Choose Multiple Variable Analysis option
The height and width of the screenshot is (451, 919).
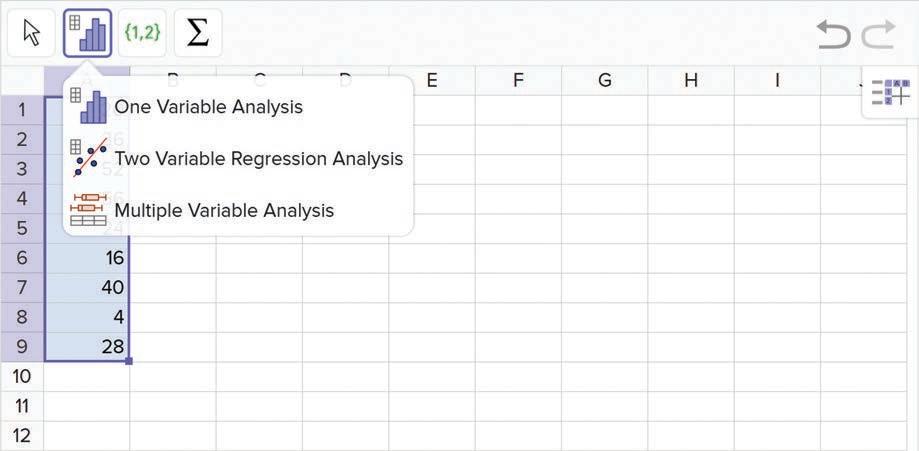[x=224, y=210]
